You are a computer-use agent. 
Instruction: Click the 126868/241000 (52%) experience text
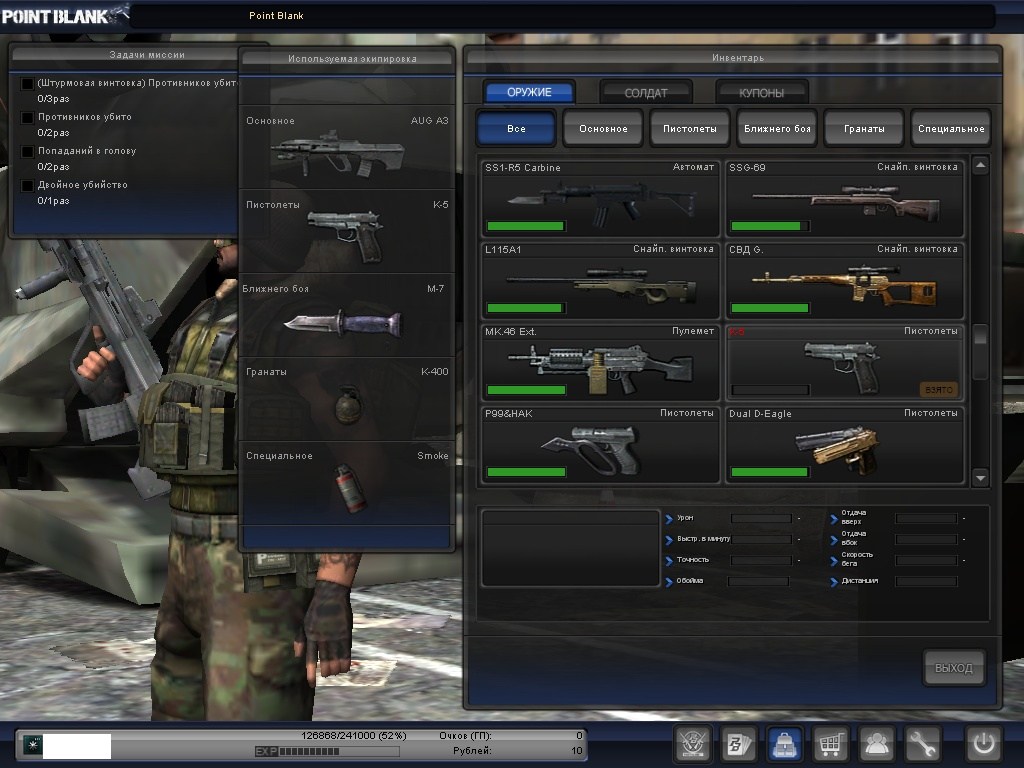[x=353, y=735]
